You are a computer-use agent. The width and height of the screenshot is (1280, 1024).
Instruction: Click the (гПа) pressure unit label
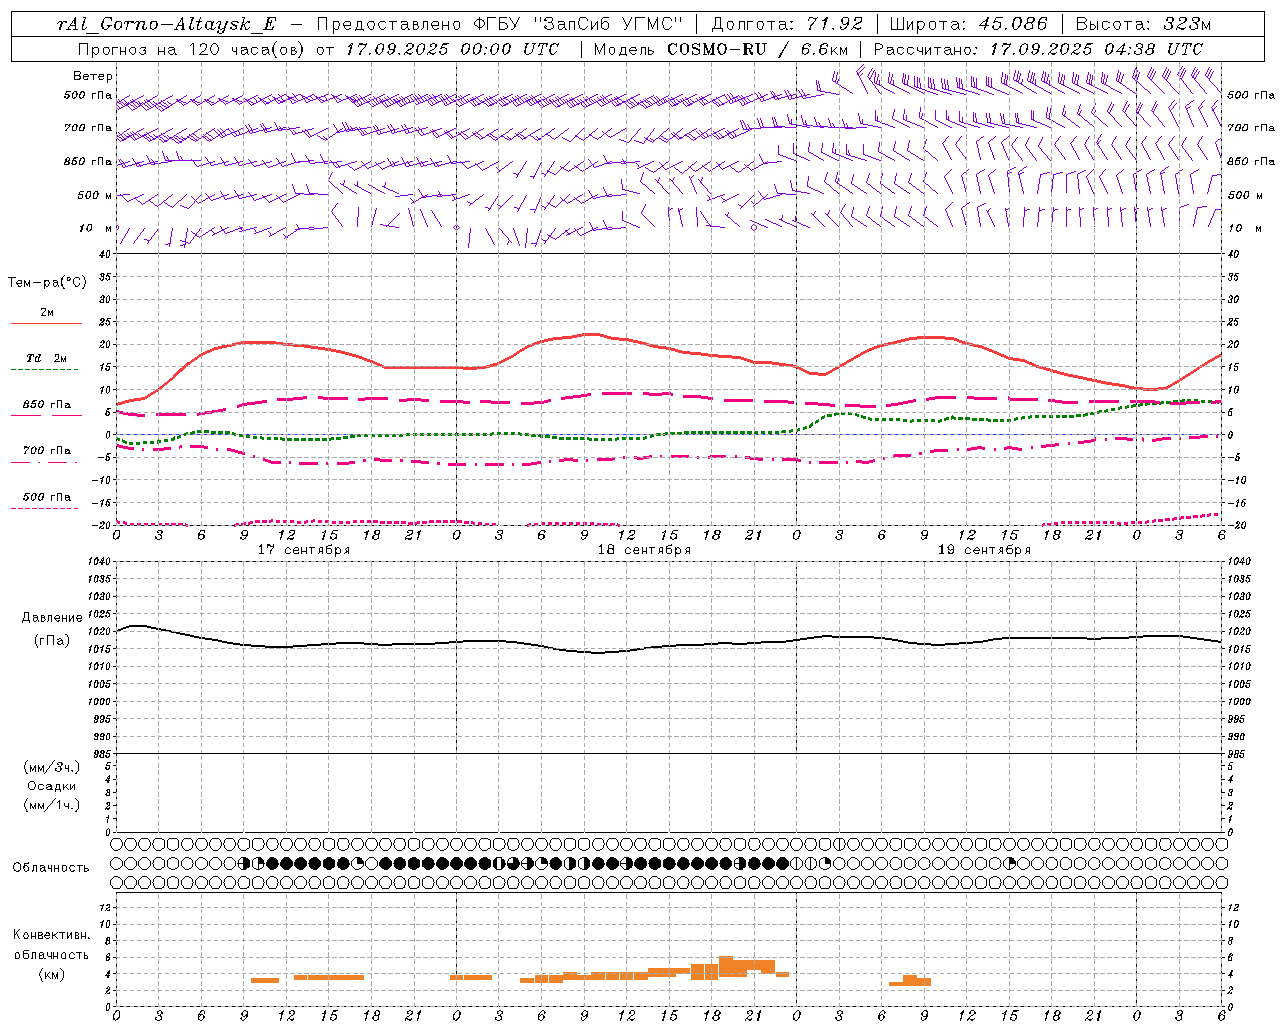52,640
